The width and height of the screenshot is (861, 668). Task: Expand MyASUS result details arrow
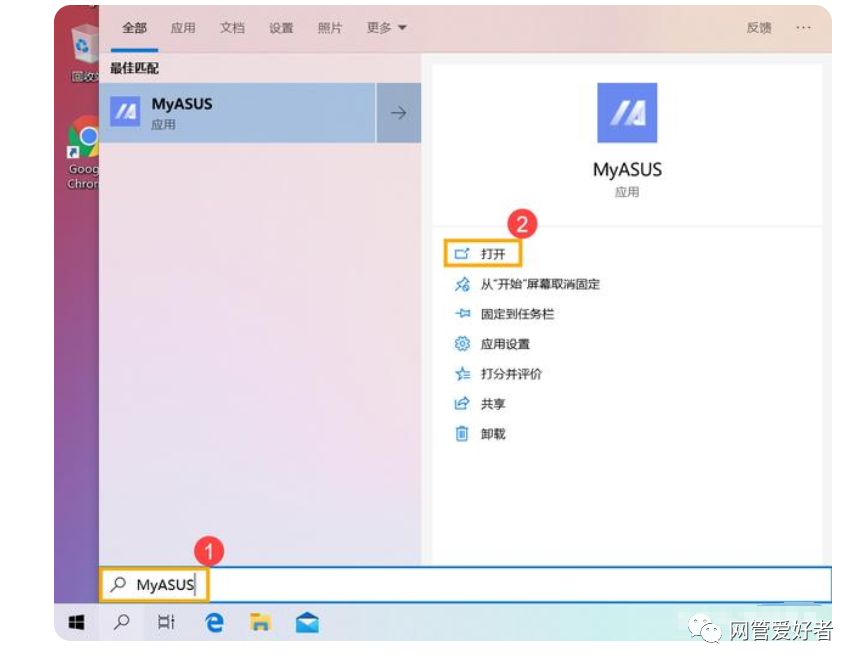pos(399,113)
